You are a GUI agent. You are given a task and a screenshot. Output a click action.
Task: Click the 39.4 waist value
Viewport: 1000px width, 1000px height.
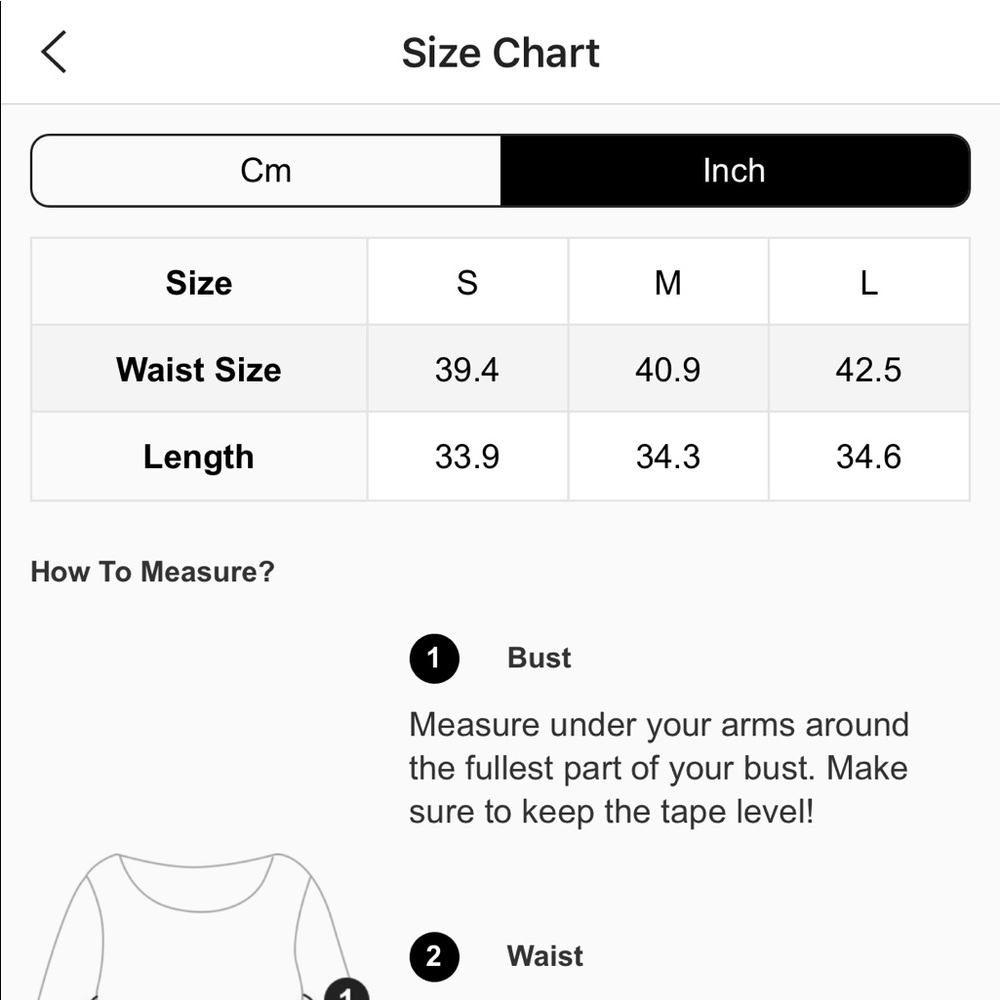point(467,370)
